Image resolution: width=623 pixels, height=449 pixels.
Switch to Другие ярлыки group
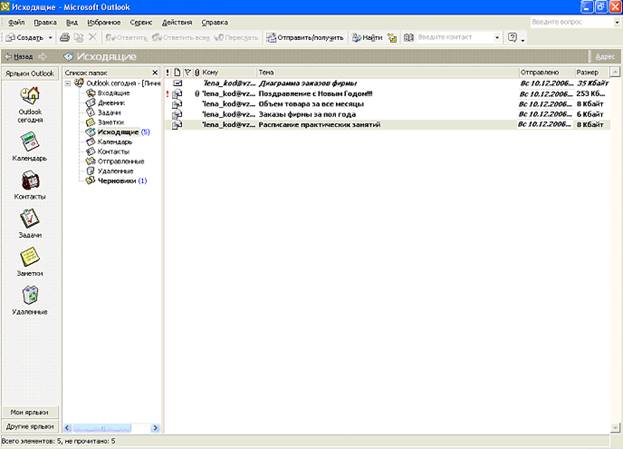pos(30,427)
